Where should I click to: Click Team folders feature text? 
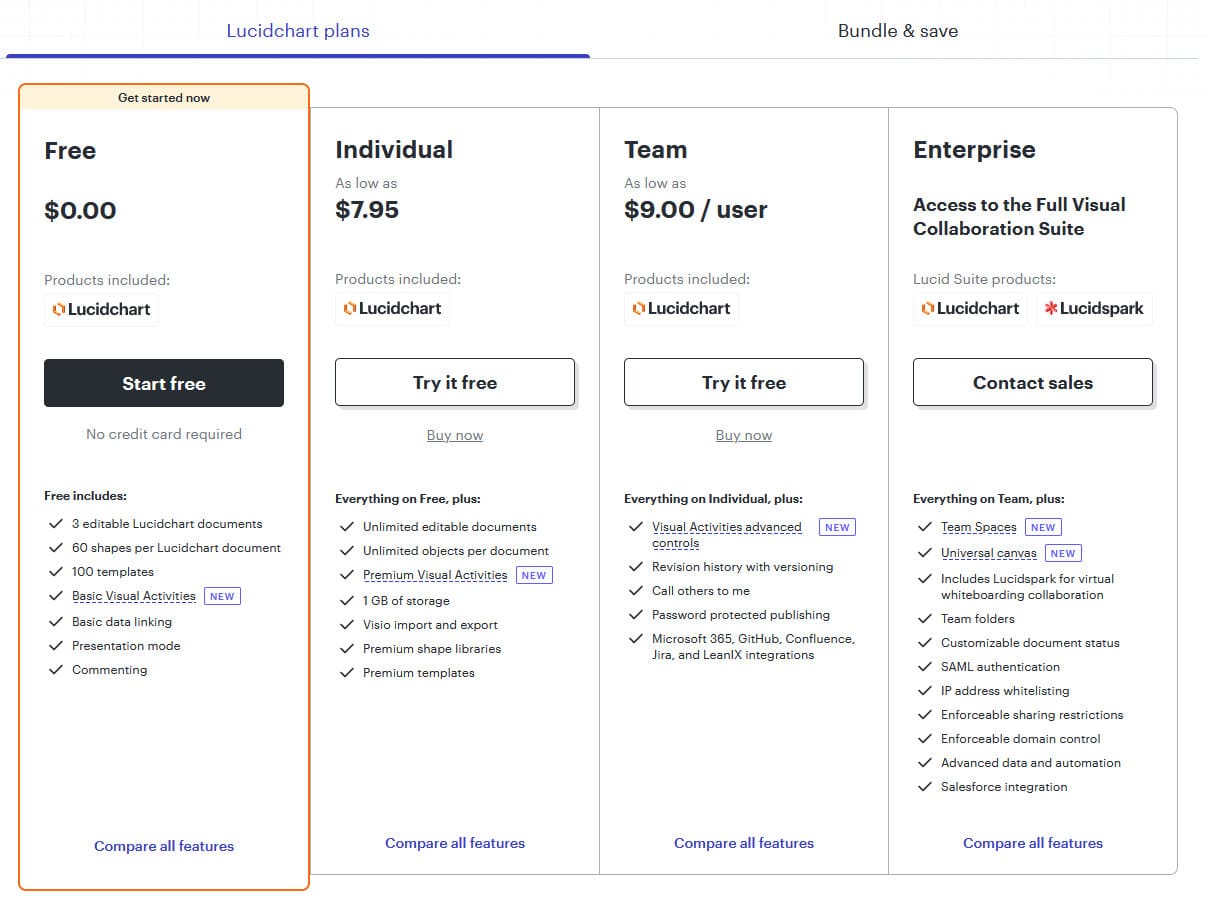[978, 619]
